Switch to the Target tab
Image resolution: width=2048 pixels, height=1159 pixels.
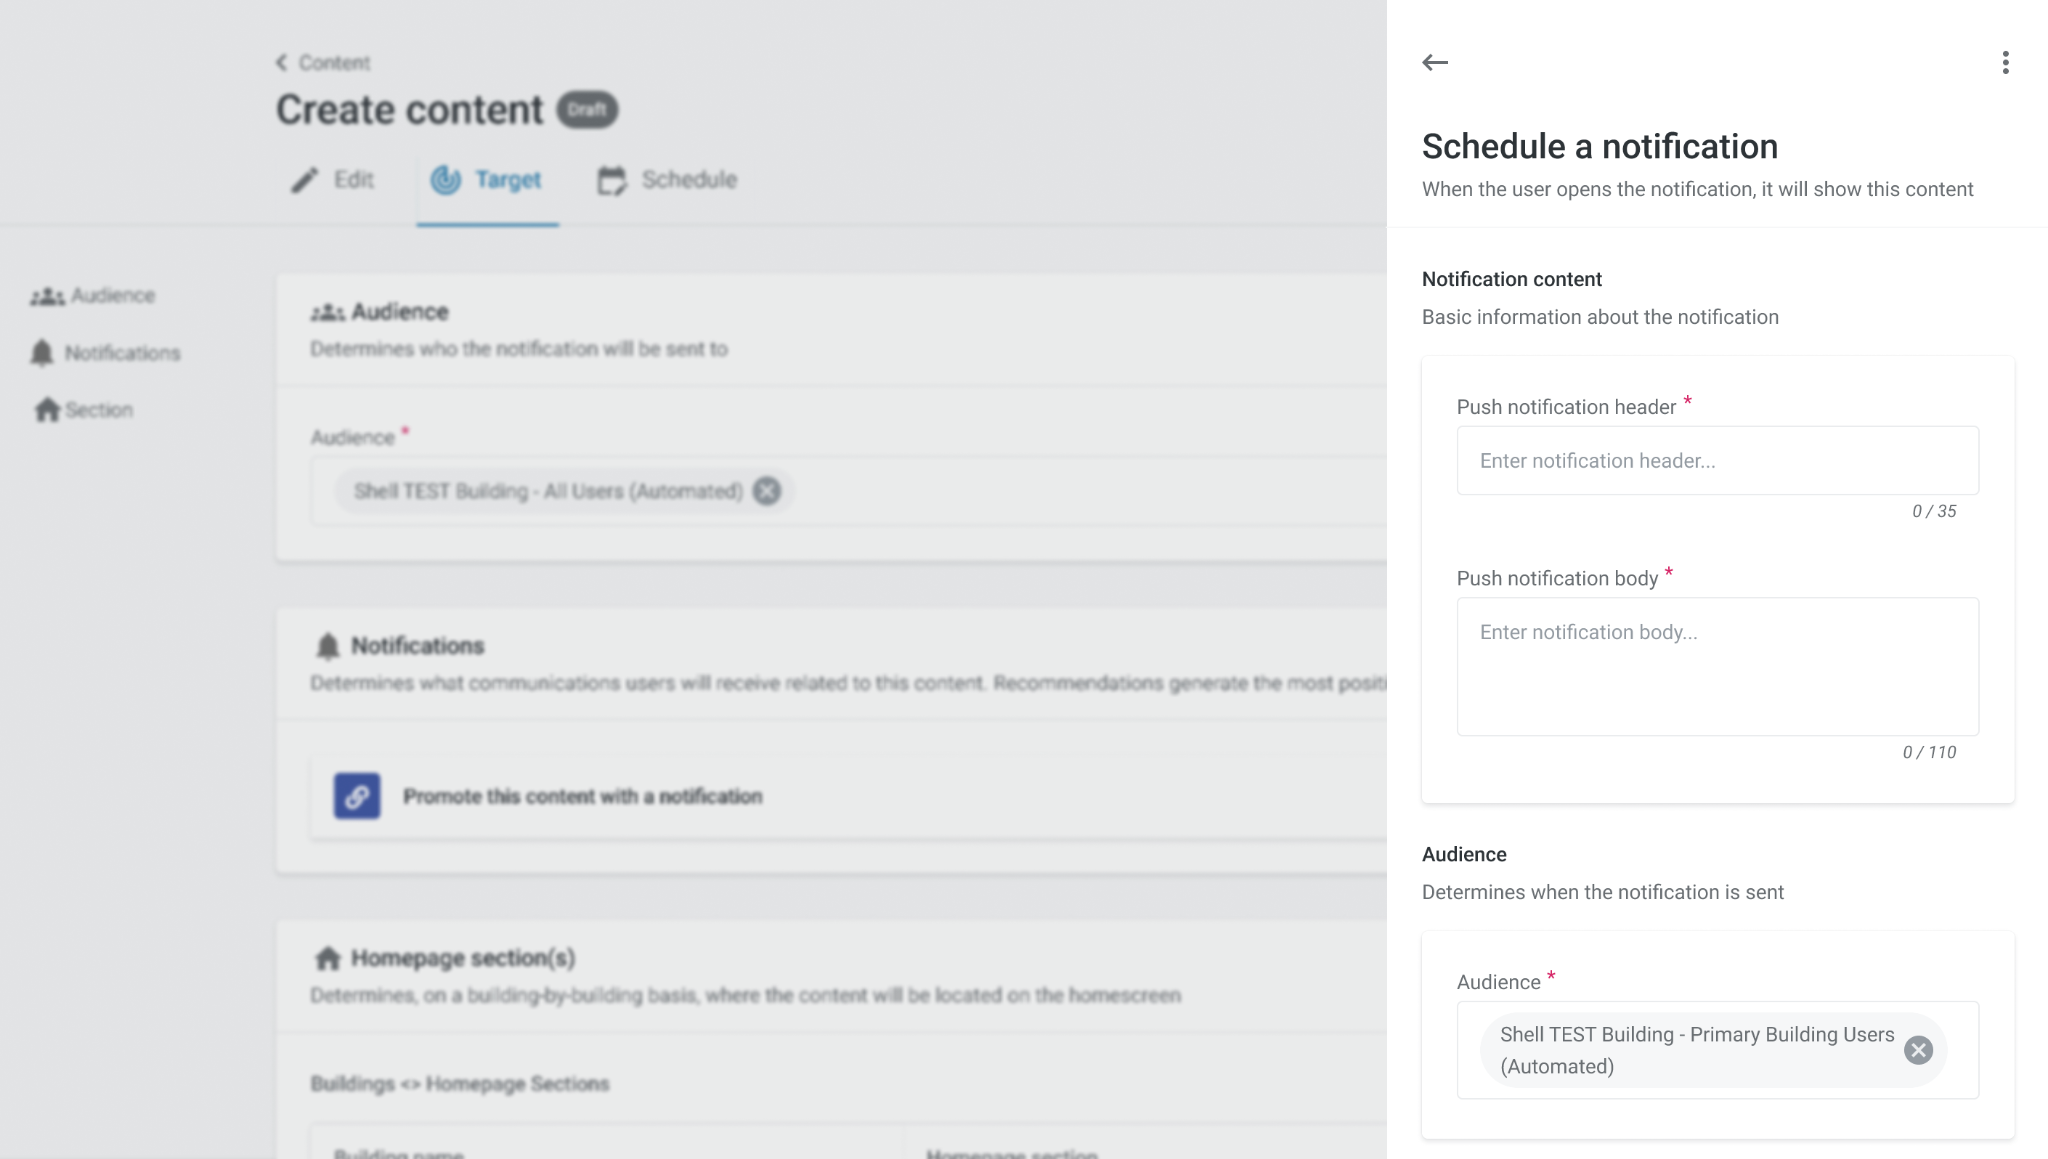(x=488, y=180)
